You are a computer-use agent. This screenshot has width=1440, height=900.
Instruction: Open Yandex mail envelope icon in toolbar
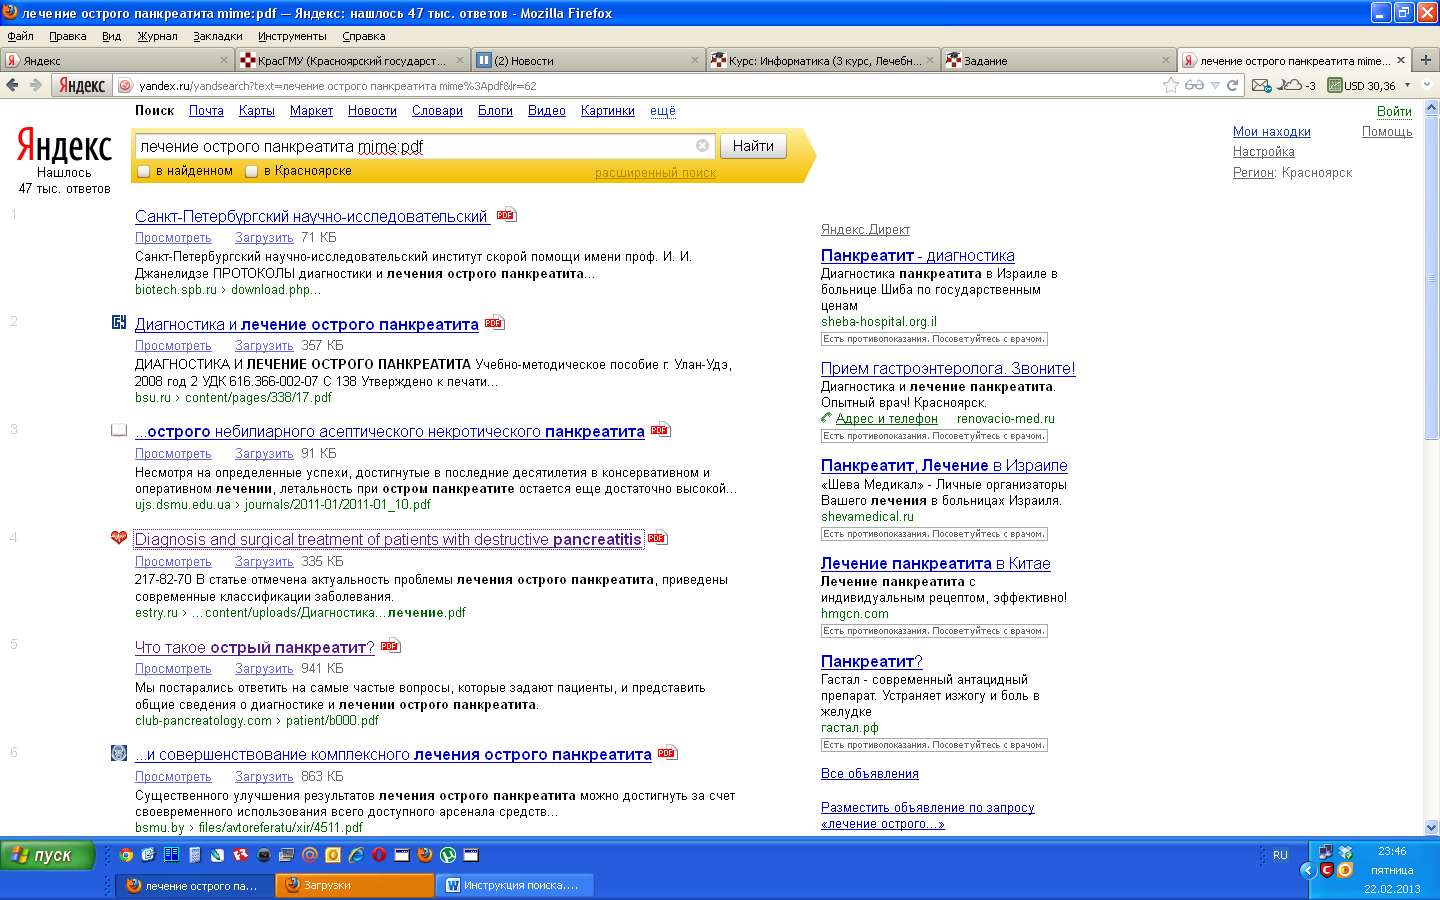(x=1261, y=85)
